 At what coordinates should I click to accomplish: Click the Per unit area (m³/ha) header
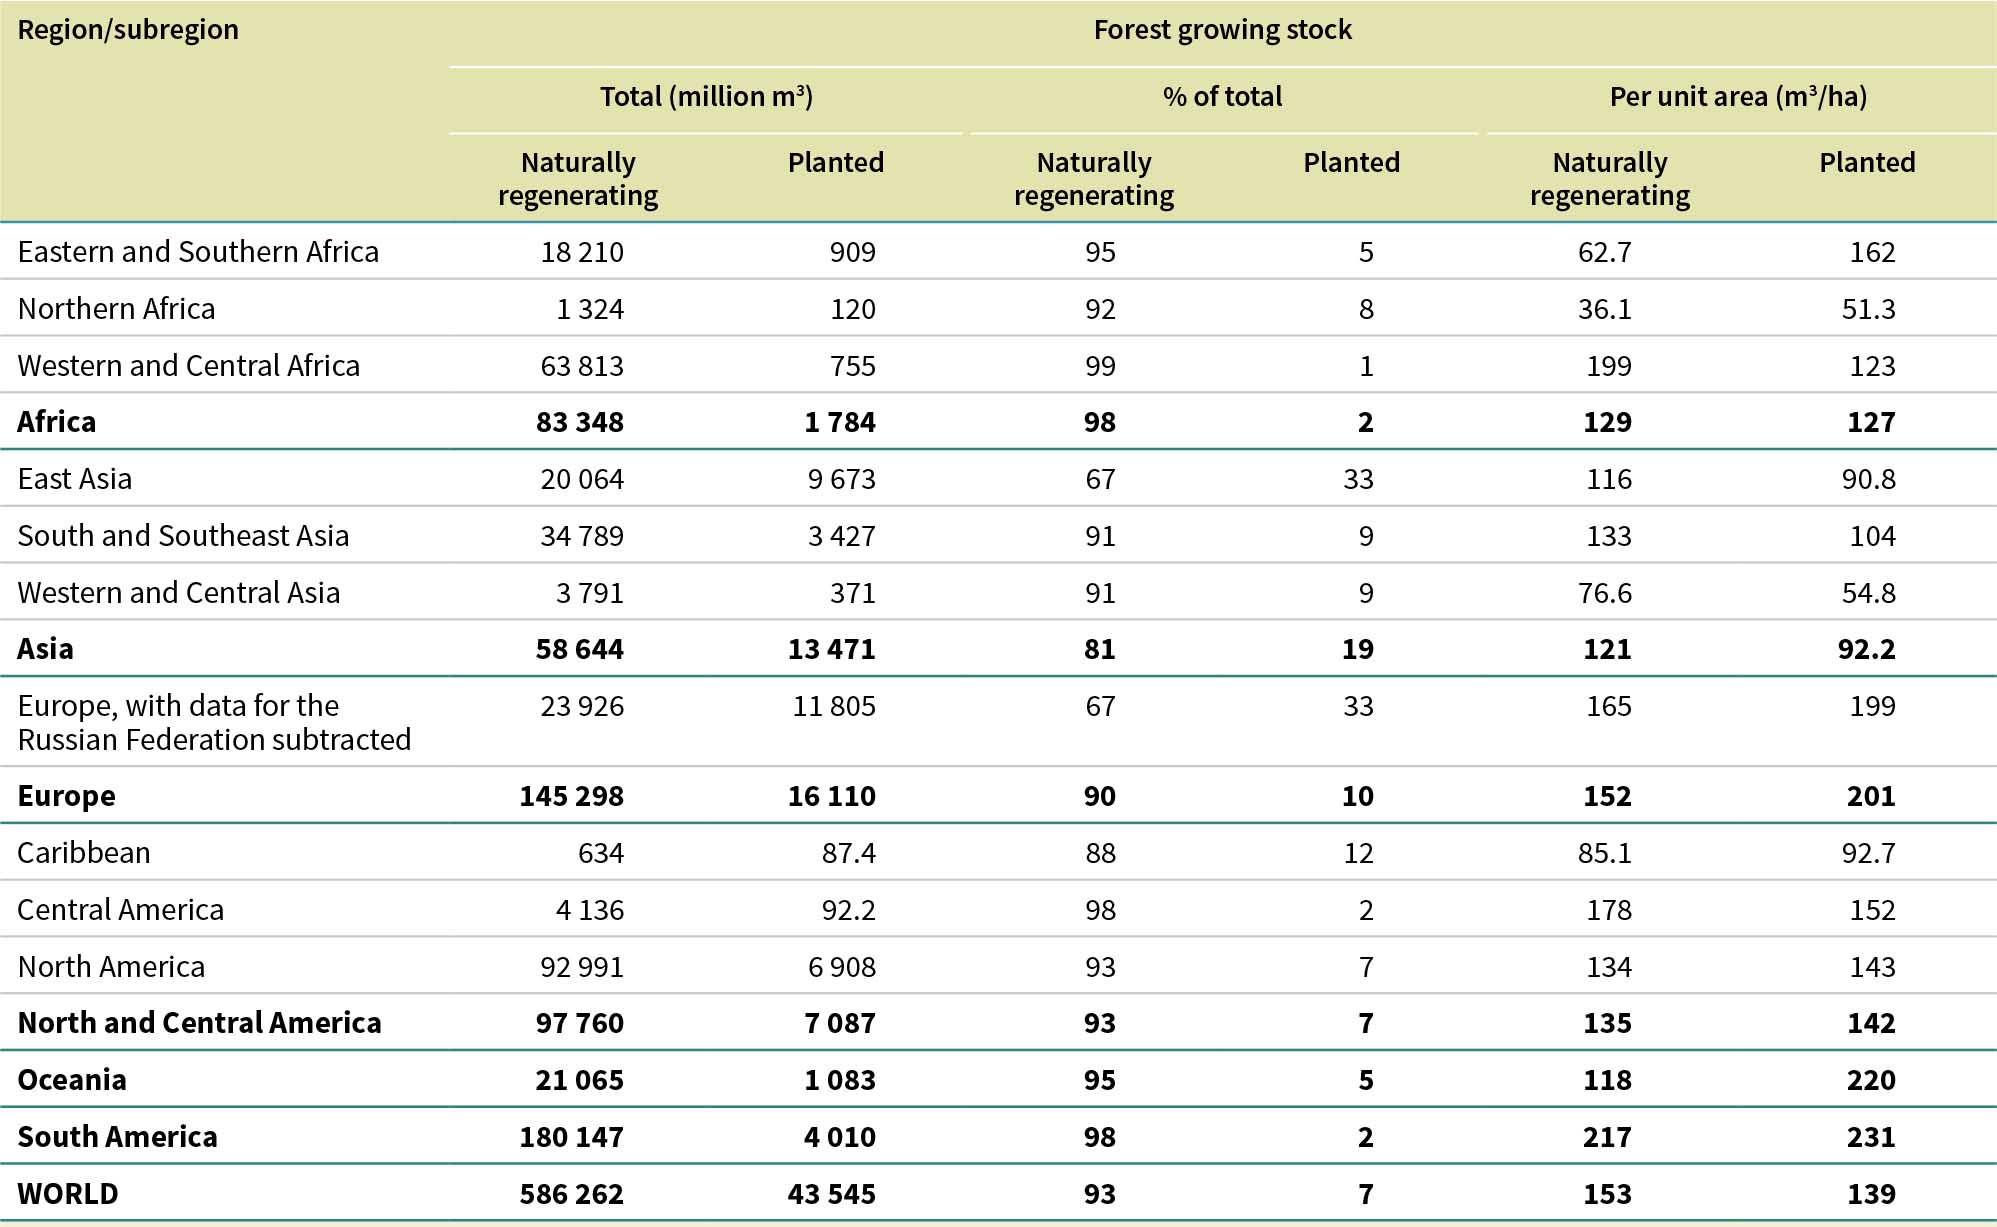[x=1738, y=97]
